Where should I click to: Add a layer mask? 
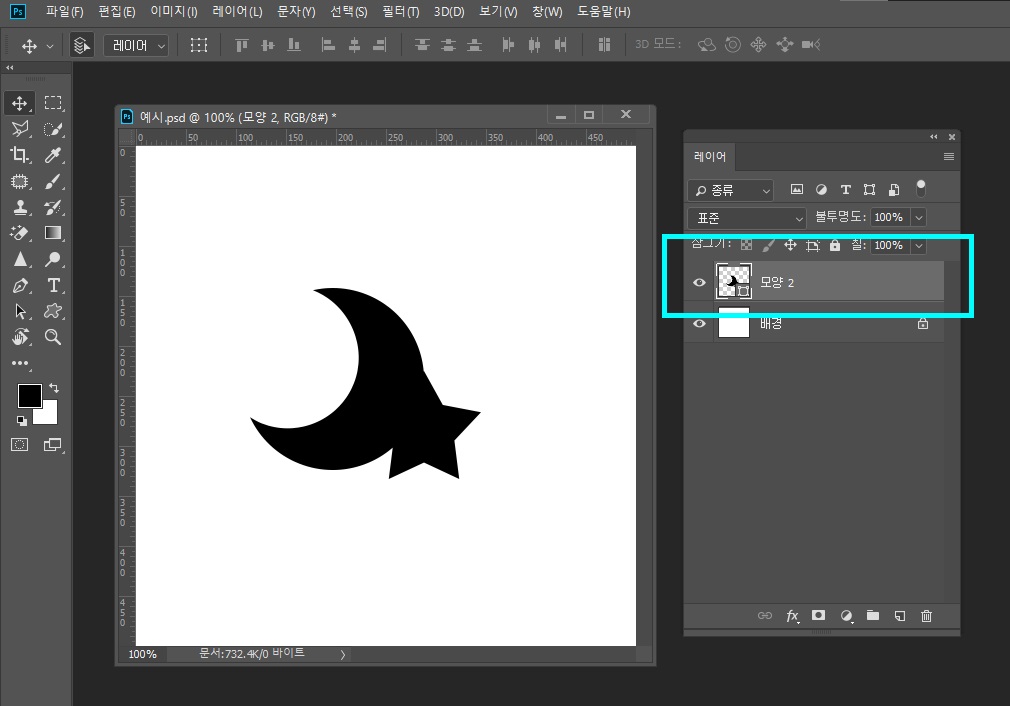818,615
